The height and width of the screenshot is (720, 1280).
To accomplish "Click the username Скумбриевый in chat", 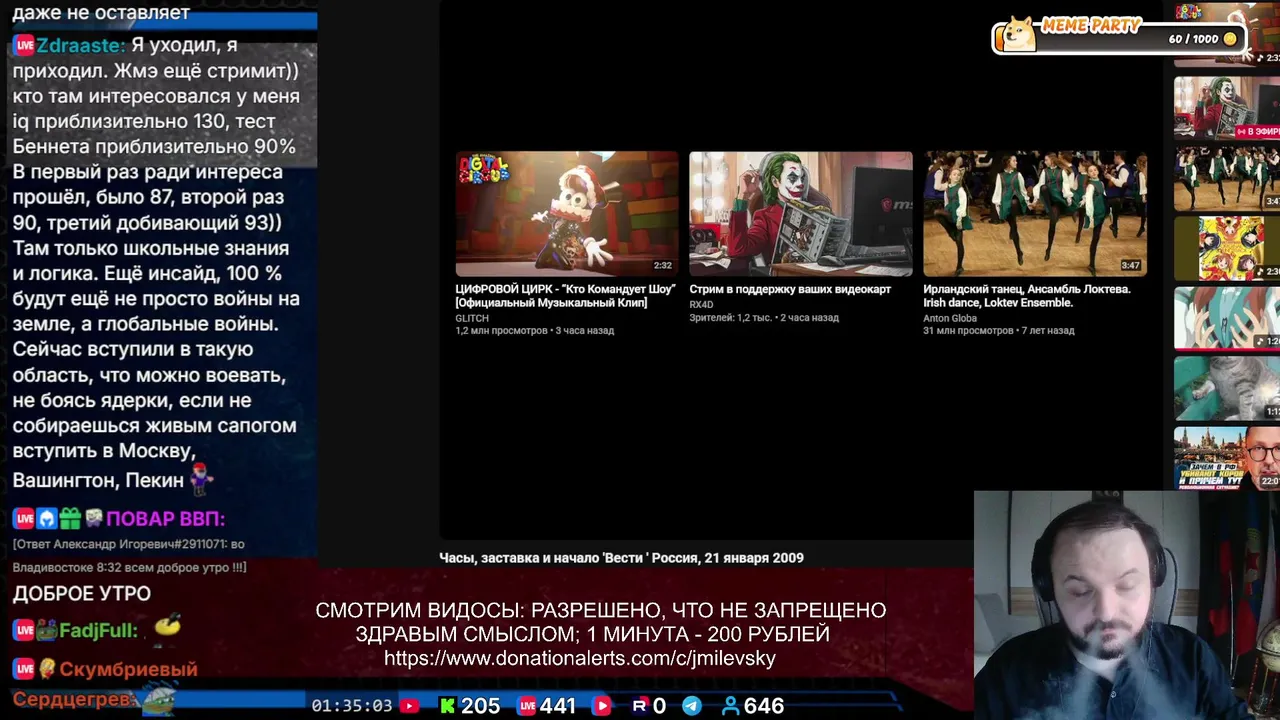I will (x=128, y=669).
